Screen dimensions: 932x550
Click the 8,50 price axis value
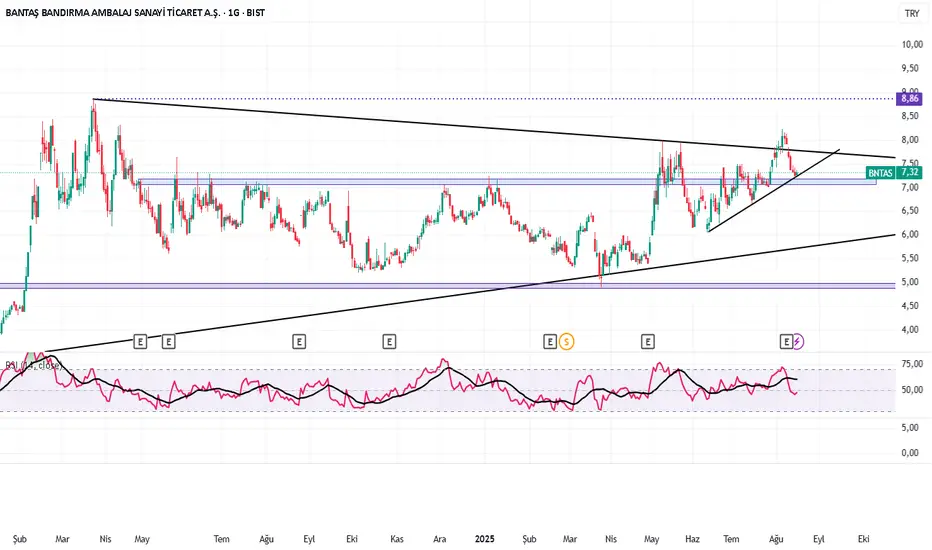912,116
